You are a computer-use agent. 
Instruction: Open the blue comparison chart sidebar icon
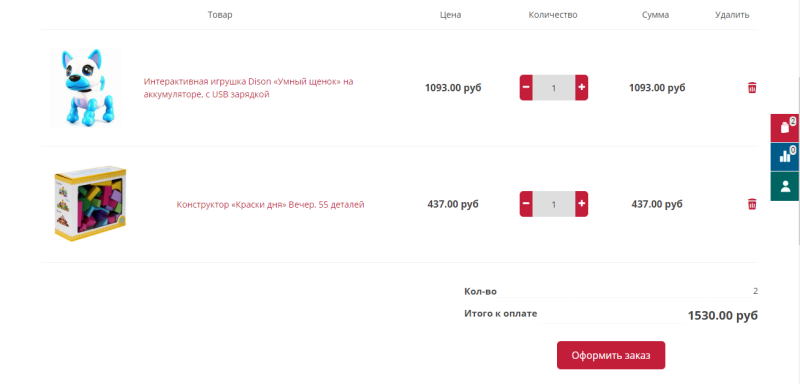[x=785, y=157]
